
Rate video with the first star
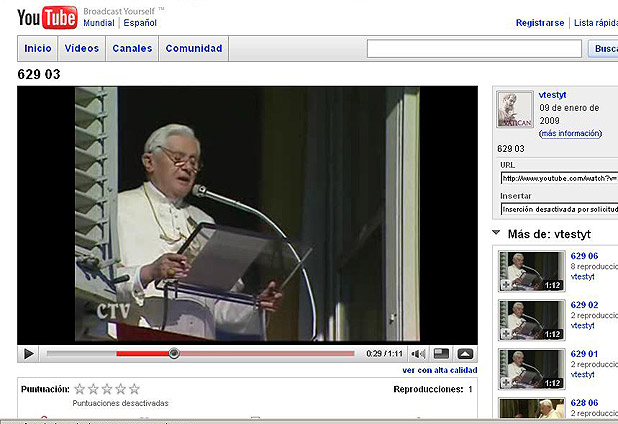(80, 389)
